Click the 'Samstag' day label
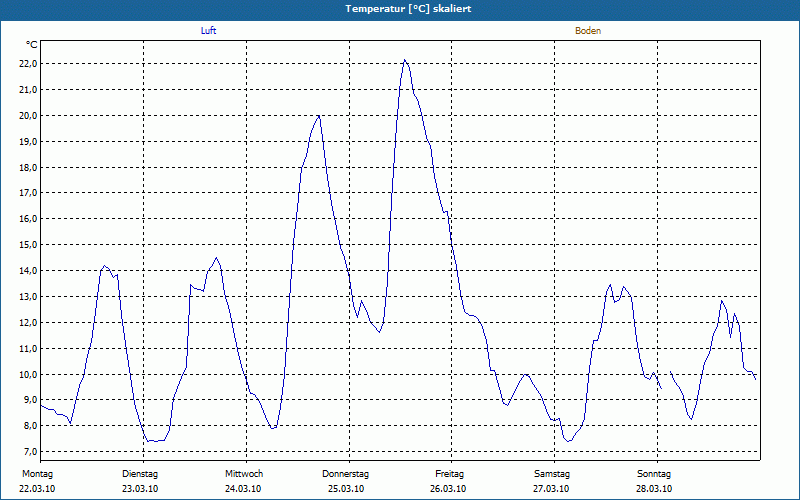 [x=552, y=474]
